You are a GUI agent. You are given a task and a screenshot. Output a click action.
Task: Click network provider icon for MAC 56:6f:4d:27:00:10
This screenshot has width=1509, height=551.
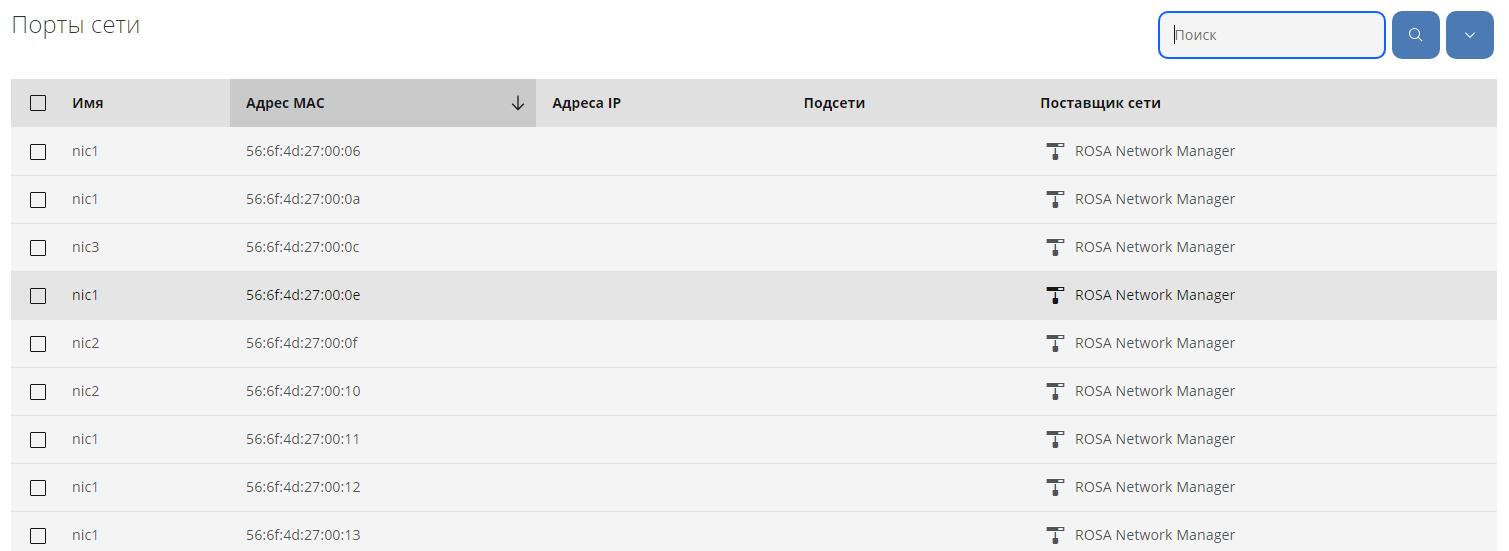click(1055, 391)
